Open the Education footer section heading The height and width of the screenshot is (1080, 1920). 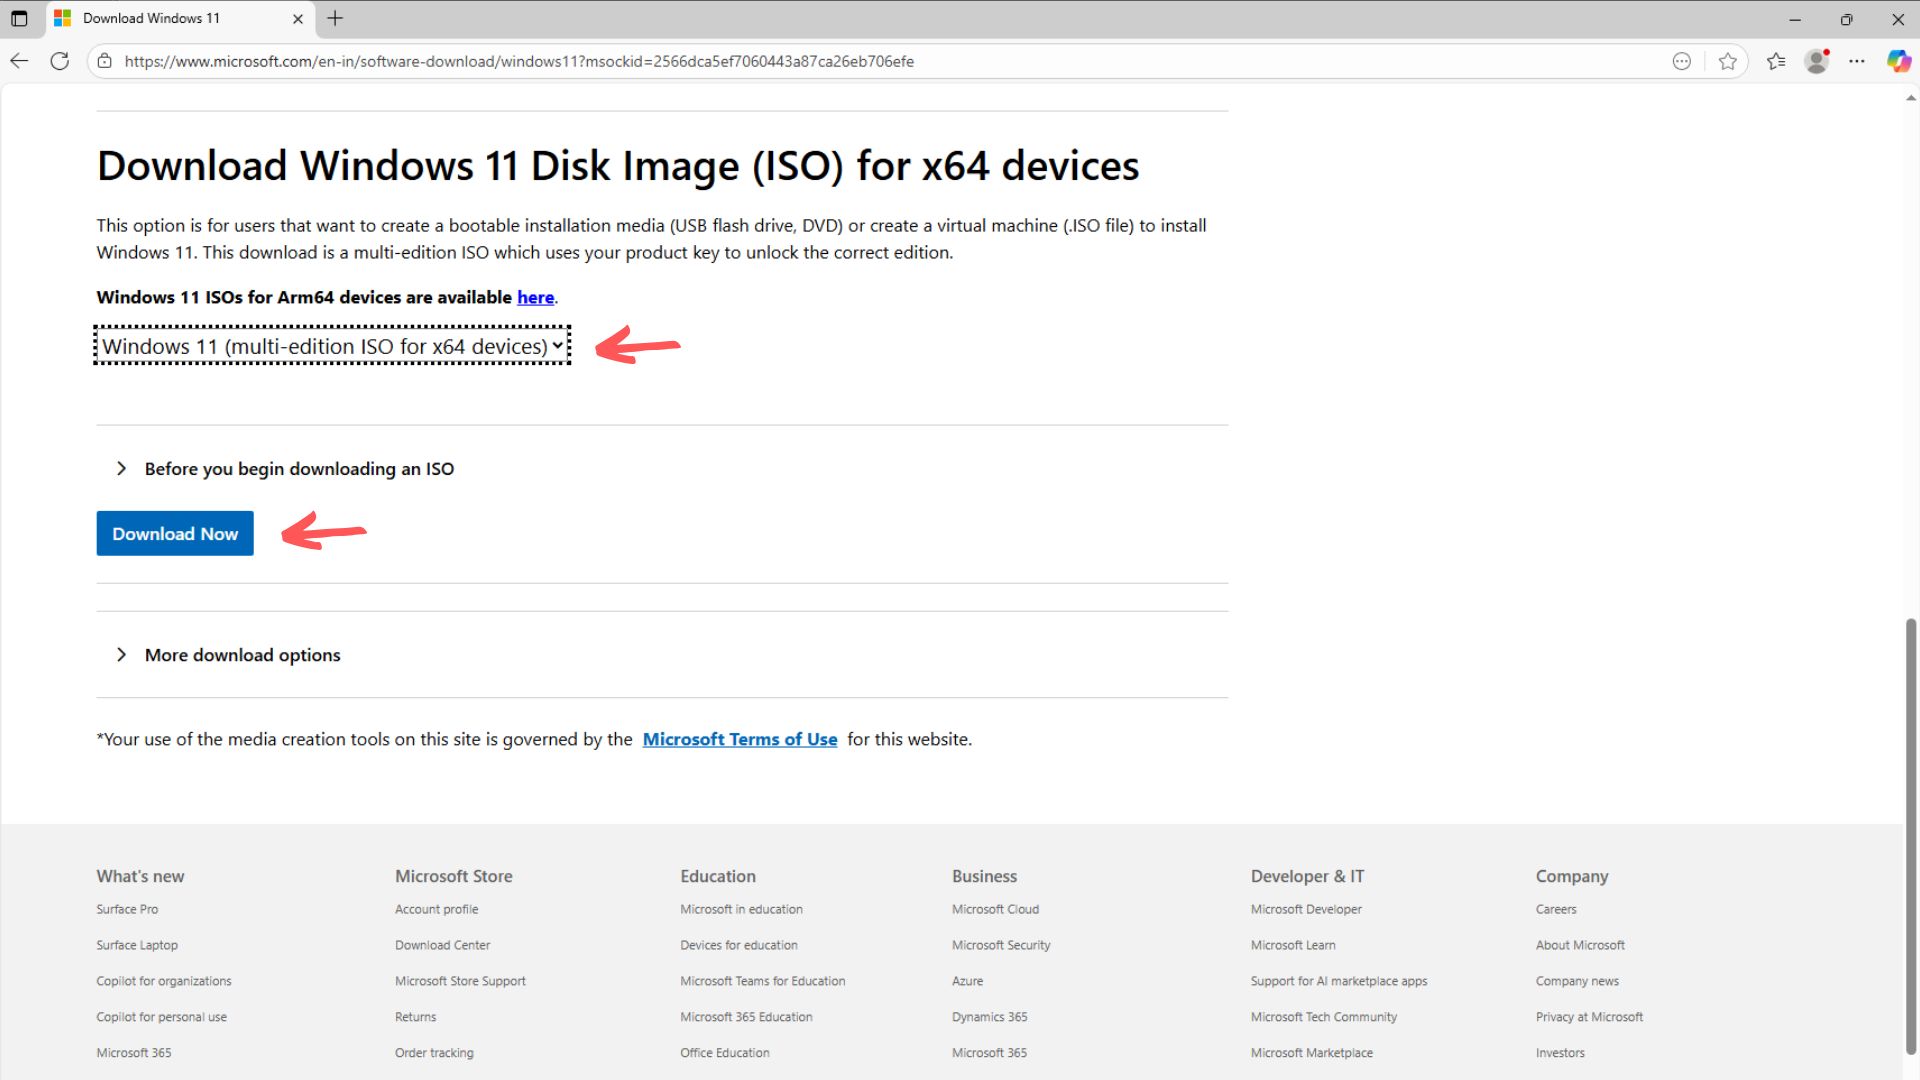pos(717,875)
